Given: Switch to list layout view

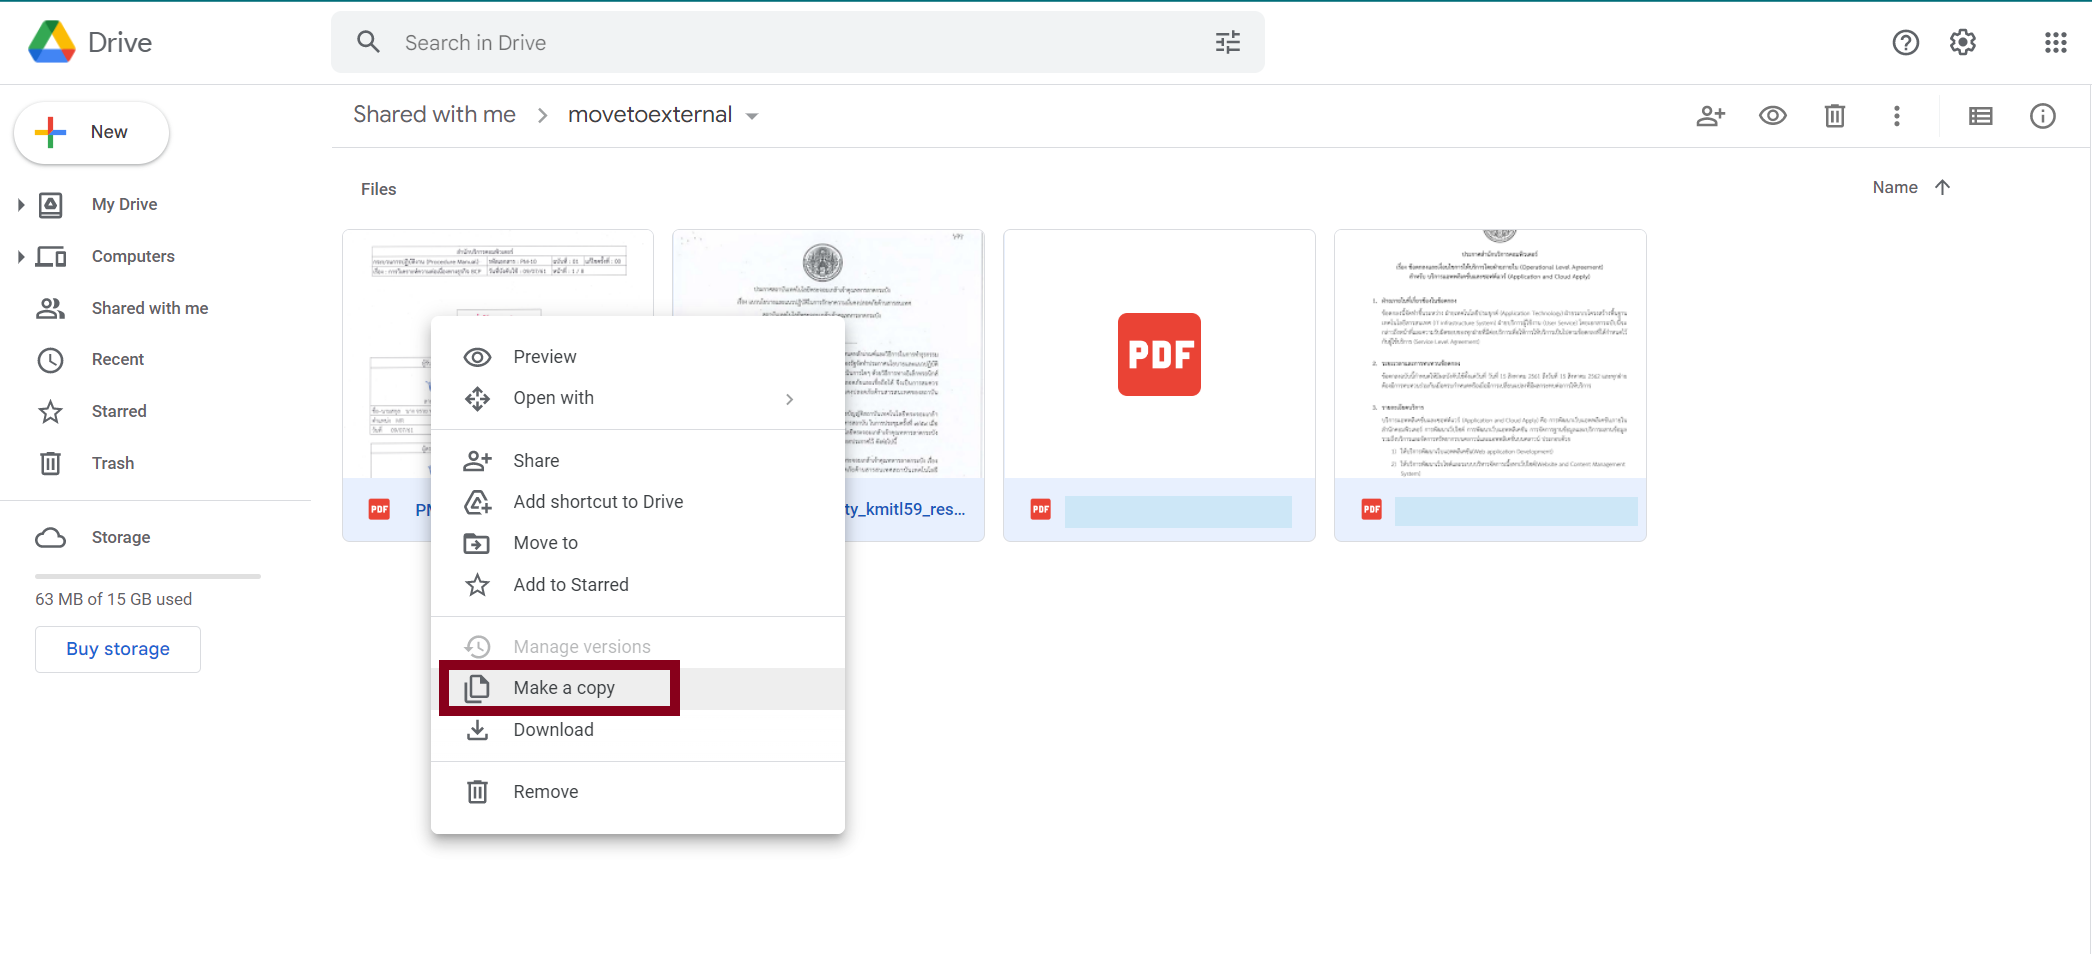Looking at the screenshot, I should point(1980,116).
